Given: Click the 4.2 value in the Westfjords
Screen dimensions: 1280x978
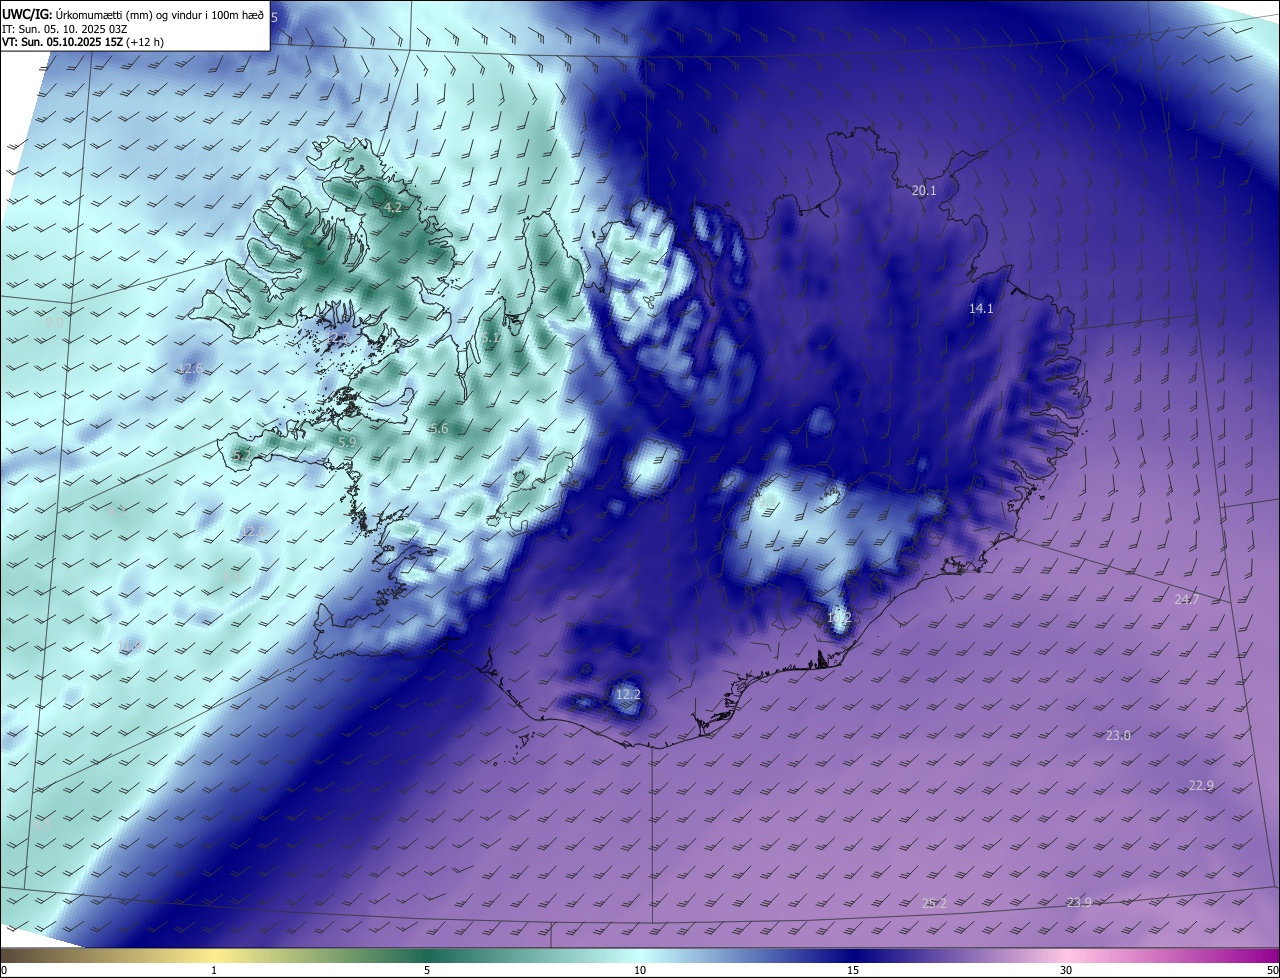Looking at the screenshot, I should coord(393,207).
